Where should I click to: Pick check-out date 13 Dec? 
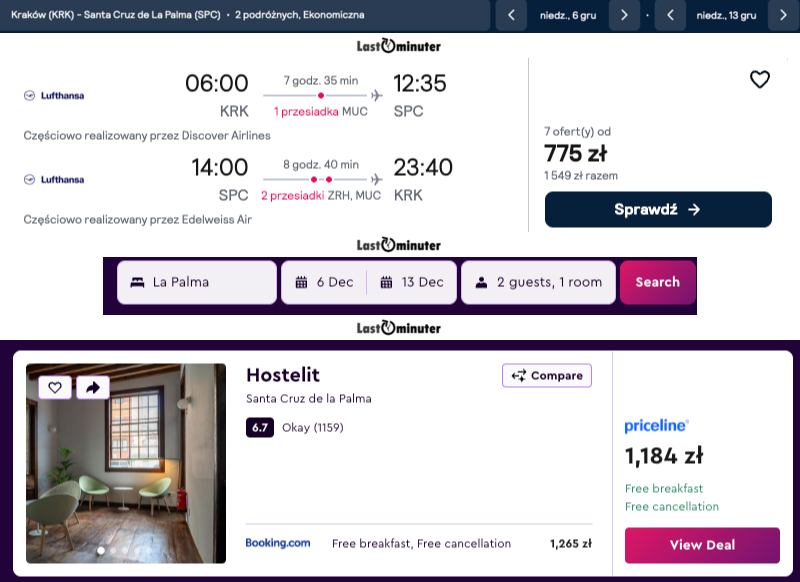[412, 282]
